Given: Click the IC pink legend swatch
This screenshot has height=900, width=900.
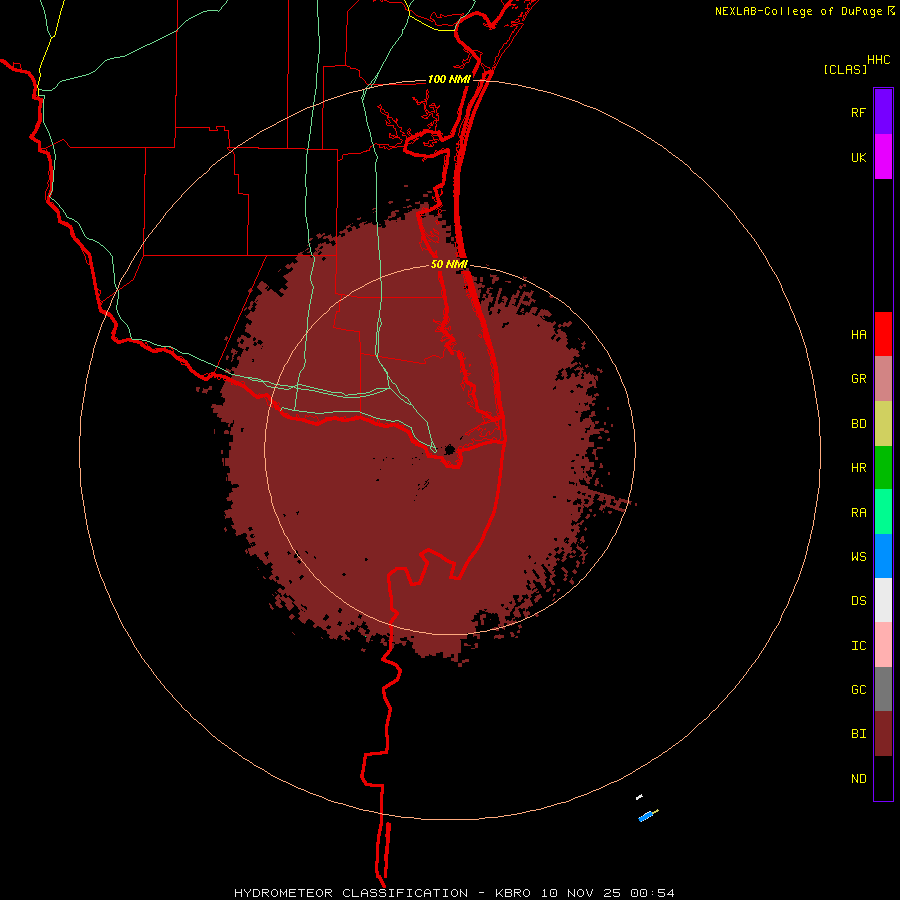Looking at the screenshot, I should [883, 645].
